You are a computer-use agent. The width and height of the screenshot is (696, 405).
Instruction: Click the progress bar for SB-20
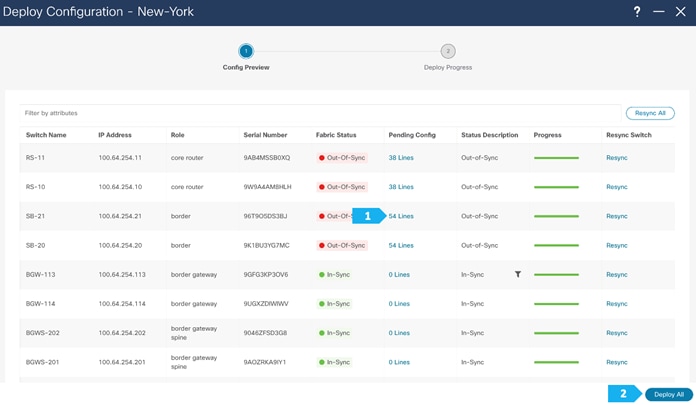coord(556,245)
